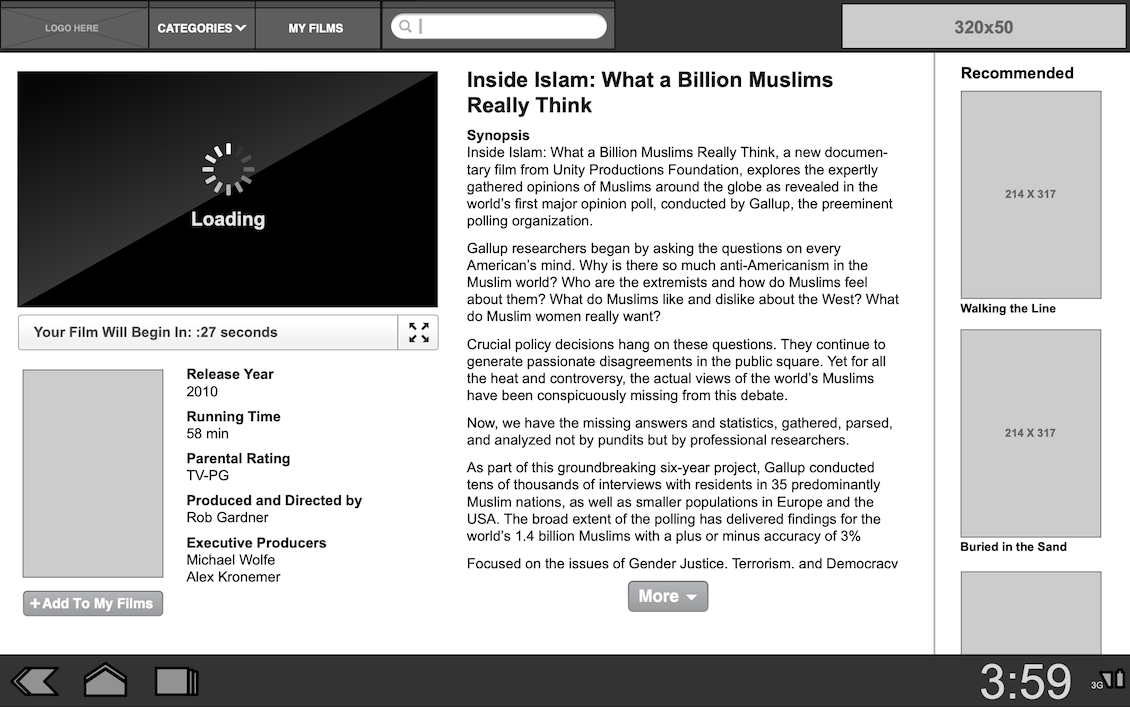Screen dimensions: 1130x707
Task: Click the Synopsis heading
Action: pyautogui.click(x=498, y=135)
